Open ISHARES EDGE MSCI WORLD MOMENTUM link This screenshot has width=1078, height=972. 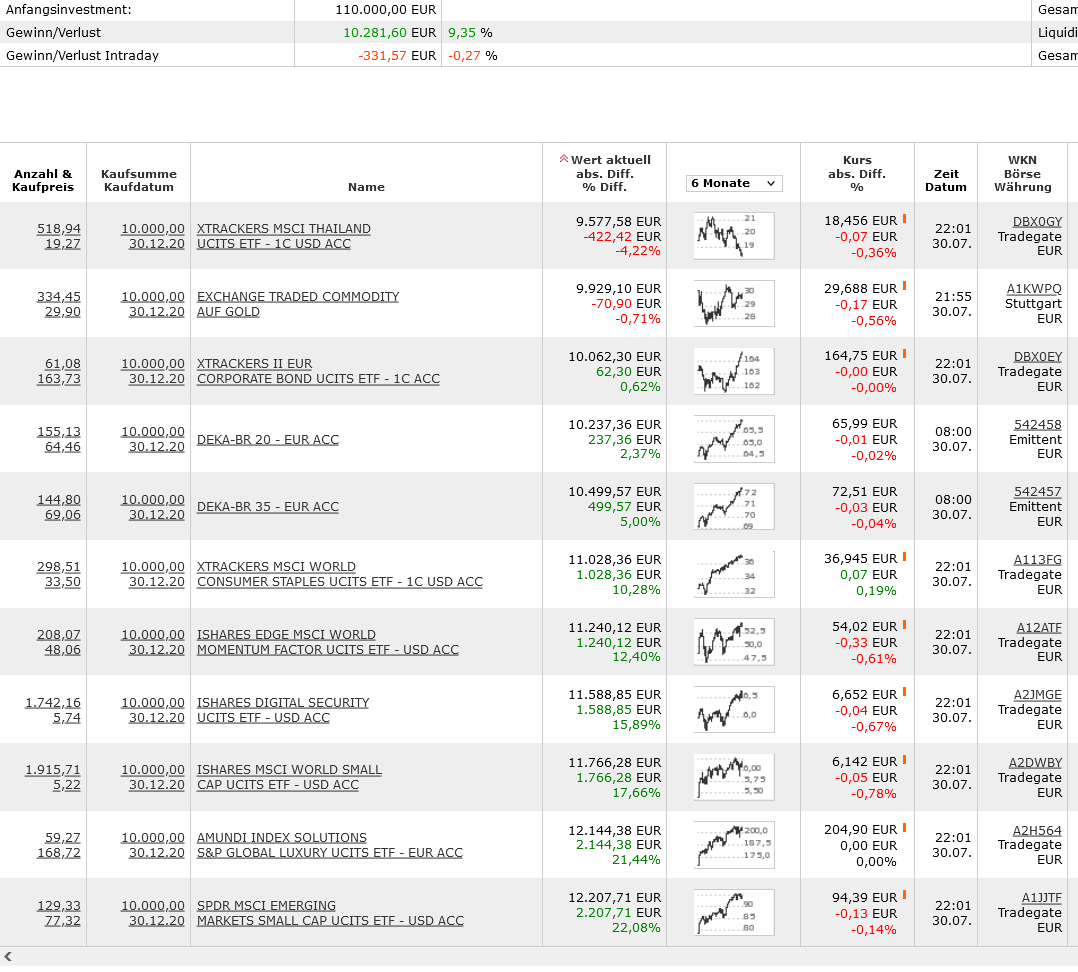point(286,635)
